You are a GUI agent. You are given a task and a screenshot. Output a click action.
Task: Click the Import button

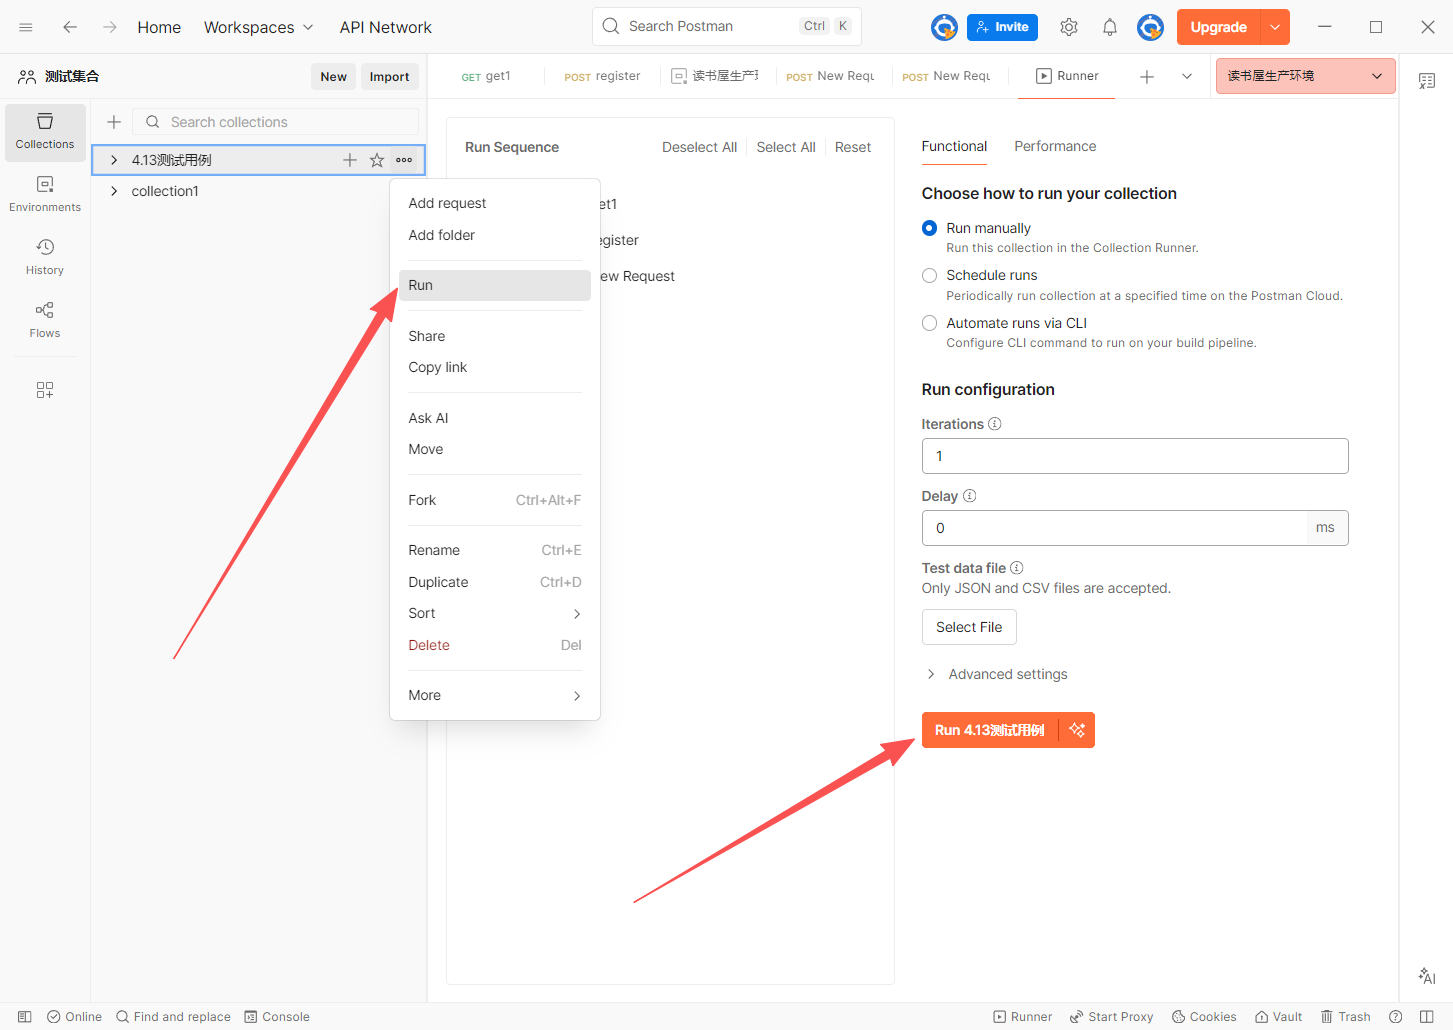(x=389, y=77)
